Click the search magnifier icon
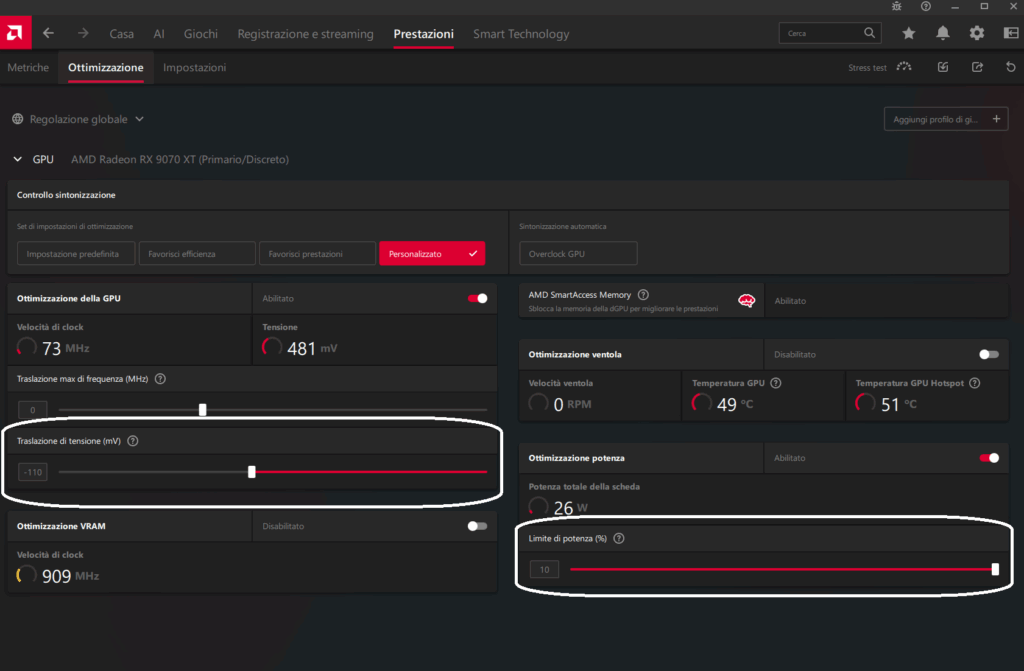This screenshot has height=671, width=1024. [869, 33]
